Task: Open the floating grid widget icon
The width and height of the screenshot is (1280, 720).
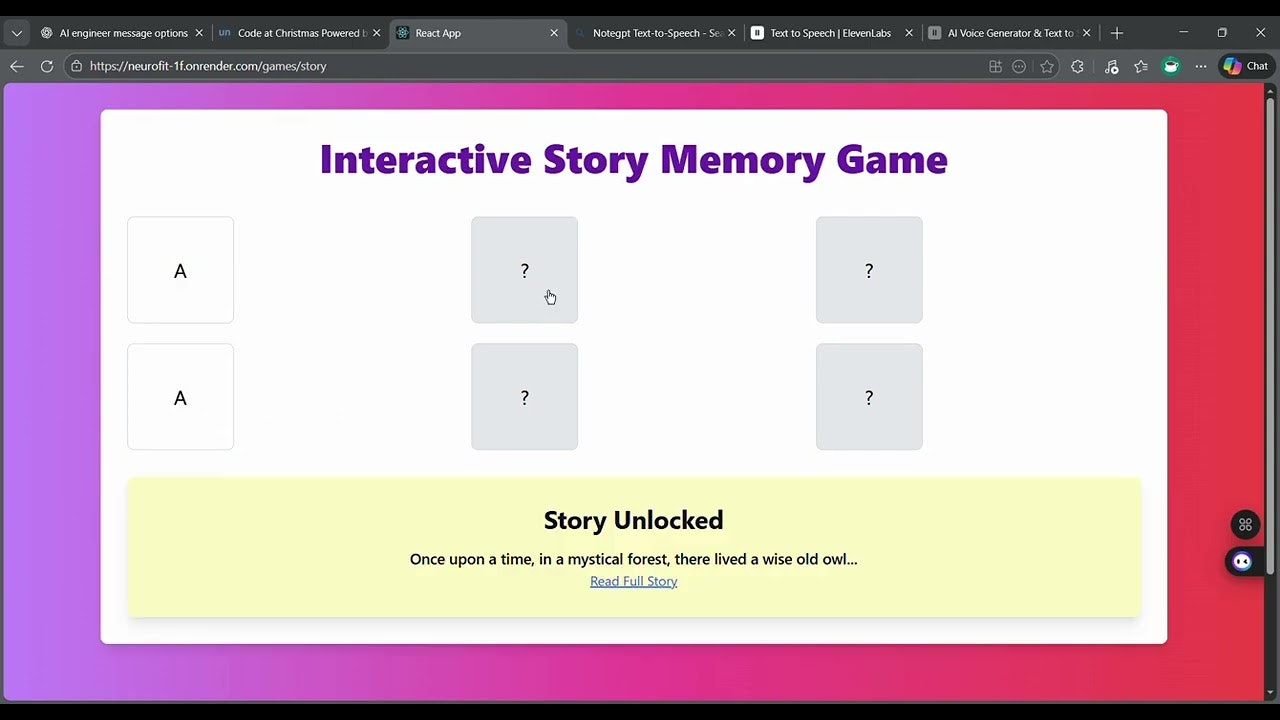Action: click(1245, 524)
